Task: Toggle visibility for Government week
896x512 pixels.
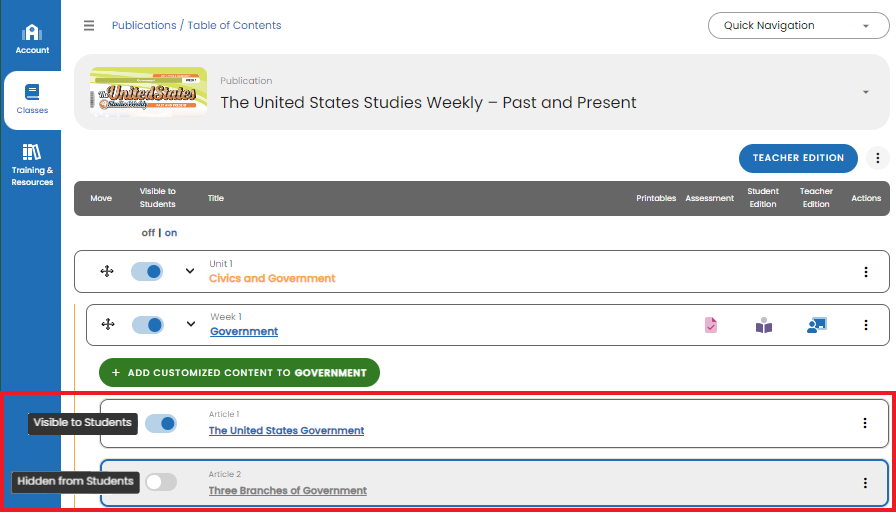Action: point(148,325)
